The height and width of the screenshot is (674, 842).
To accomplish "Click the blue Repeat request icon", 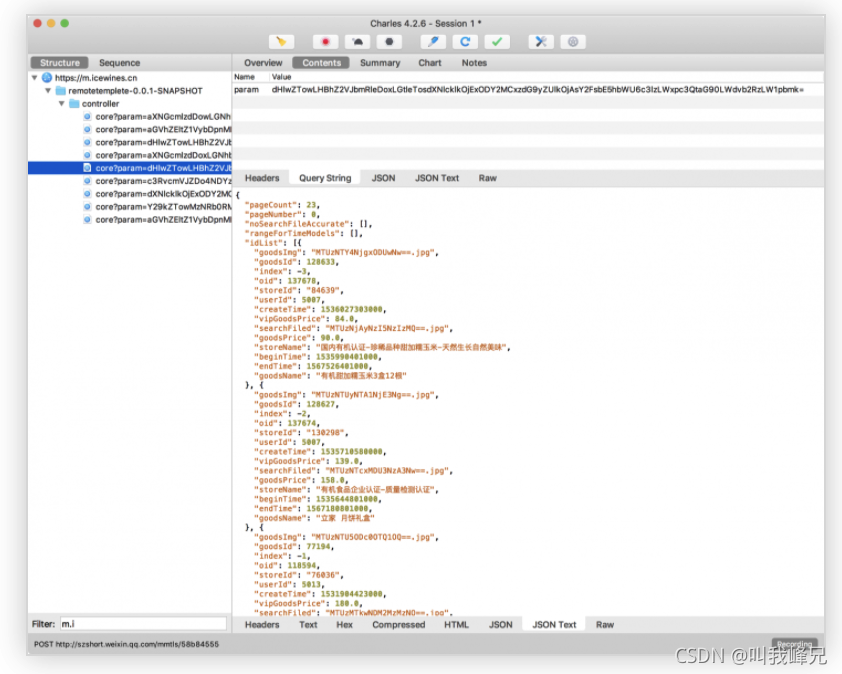I will [464, 41].
